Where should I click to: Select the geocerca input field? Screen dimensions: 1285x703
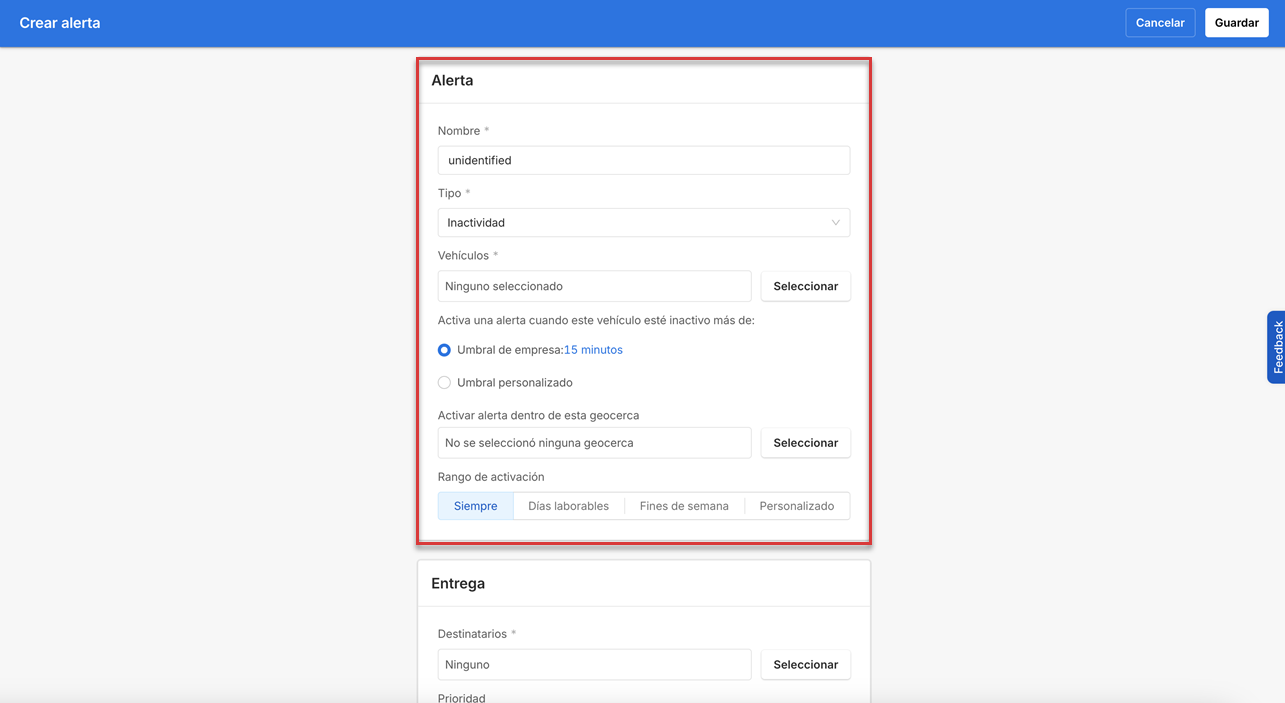coord(594,442)
